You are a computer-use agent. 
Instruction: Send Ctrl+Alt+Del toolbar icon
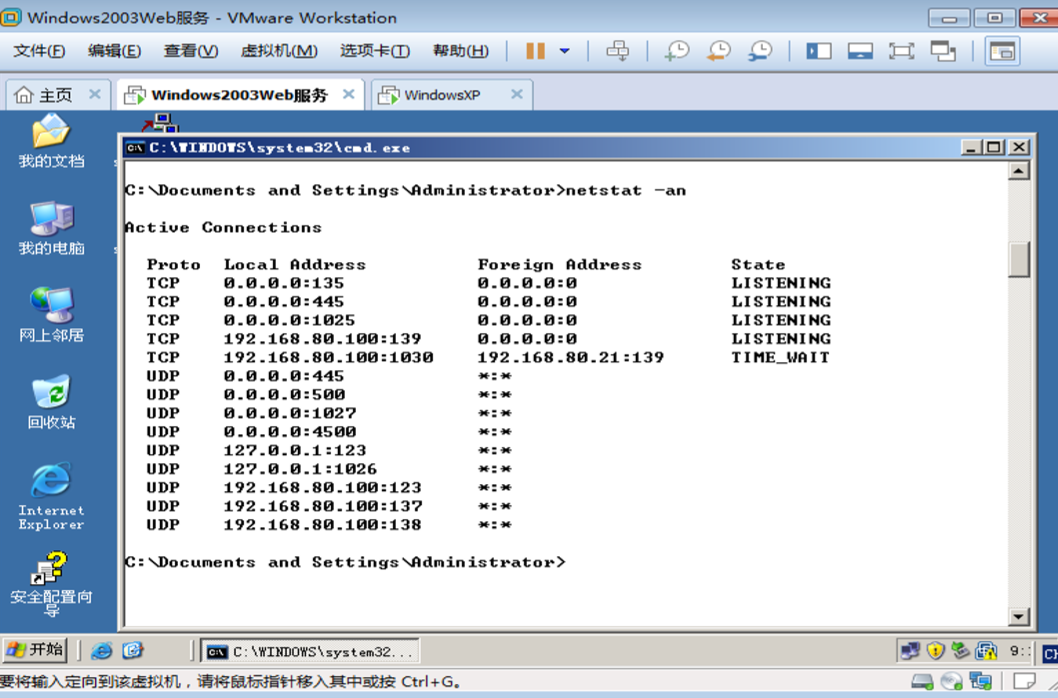point(617,51)
